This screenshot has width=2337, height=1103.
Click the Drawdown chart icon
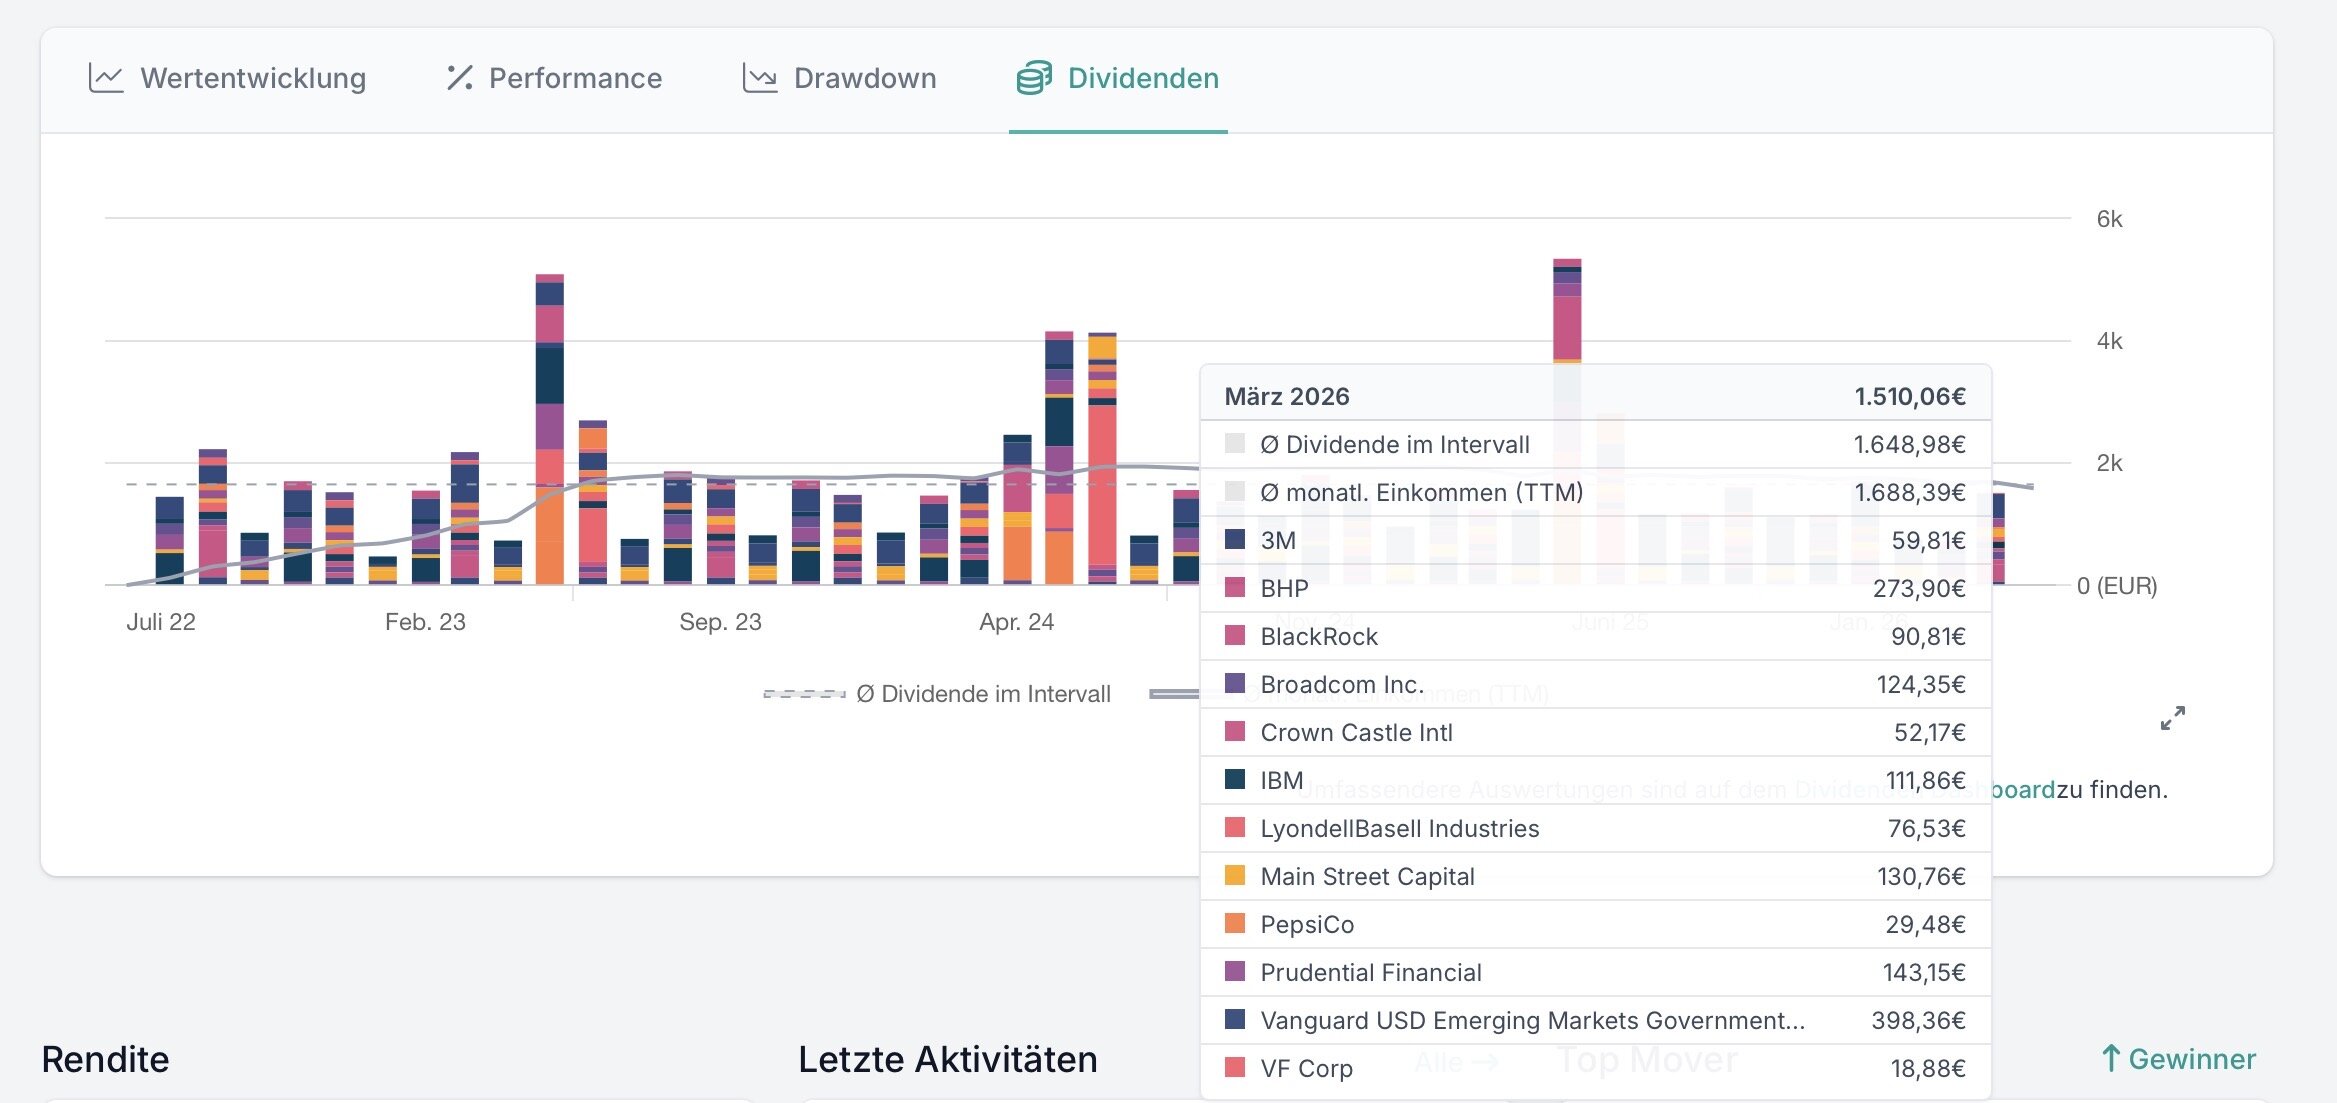pos(760,78)
